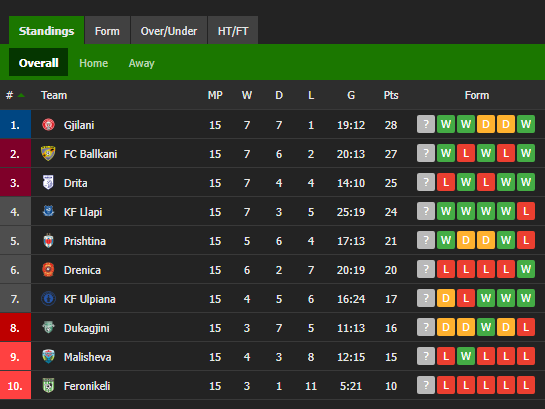
Task: Sort by rank using the green arrow
Action: point(21,95)
